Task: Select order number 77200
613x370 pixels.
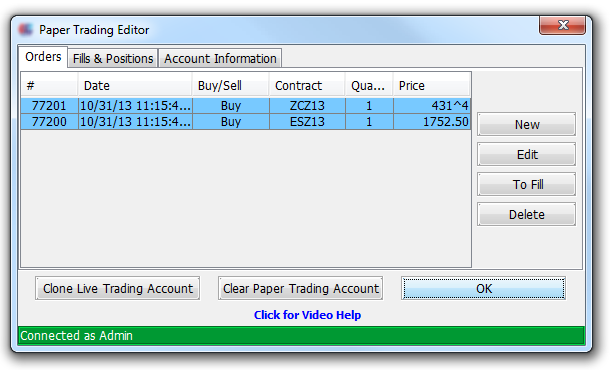Action: (49, 122)
